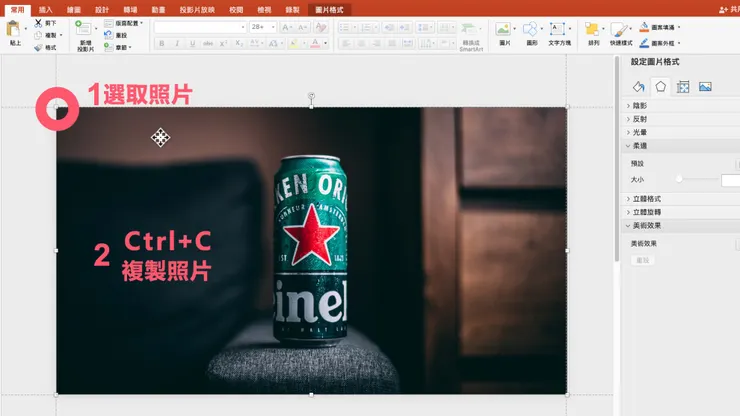The image size is (740, 416).
Task: Open font color dropdown arrow
Action: pos(325,43)
